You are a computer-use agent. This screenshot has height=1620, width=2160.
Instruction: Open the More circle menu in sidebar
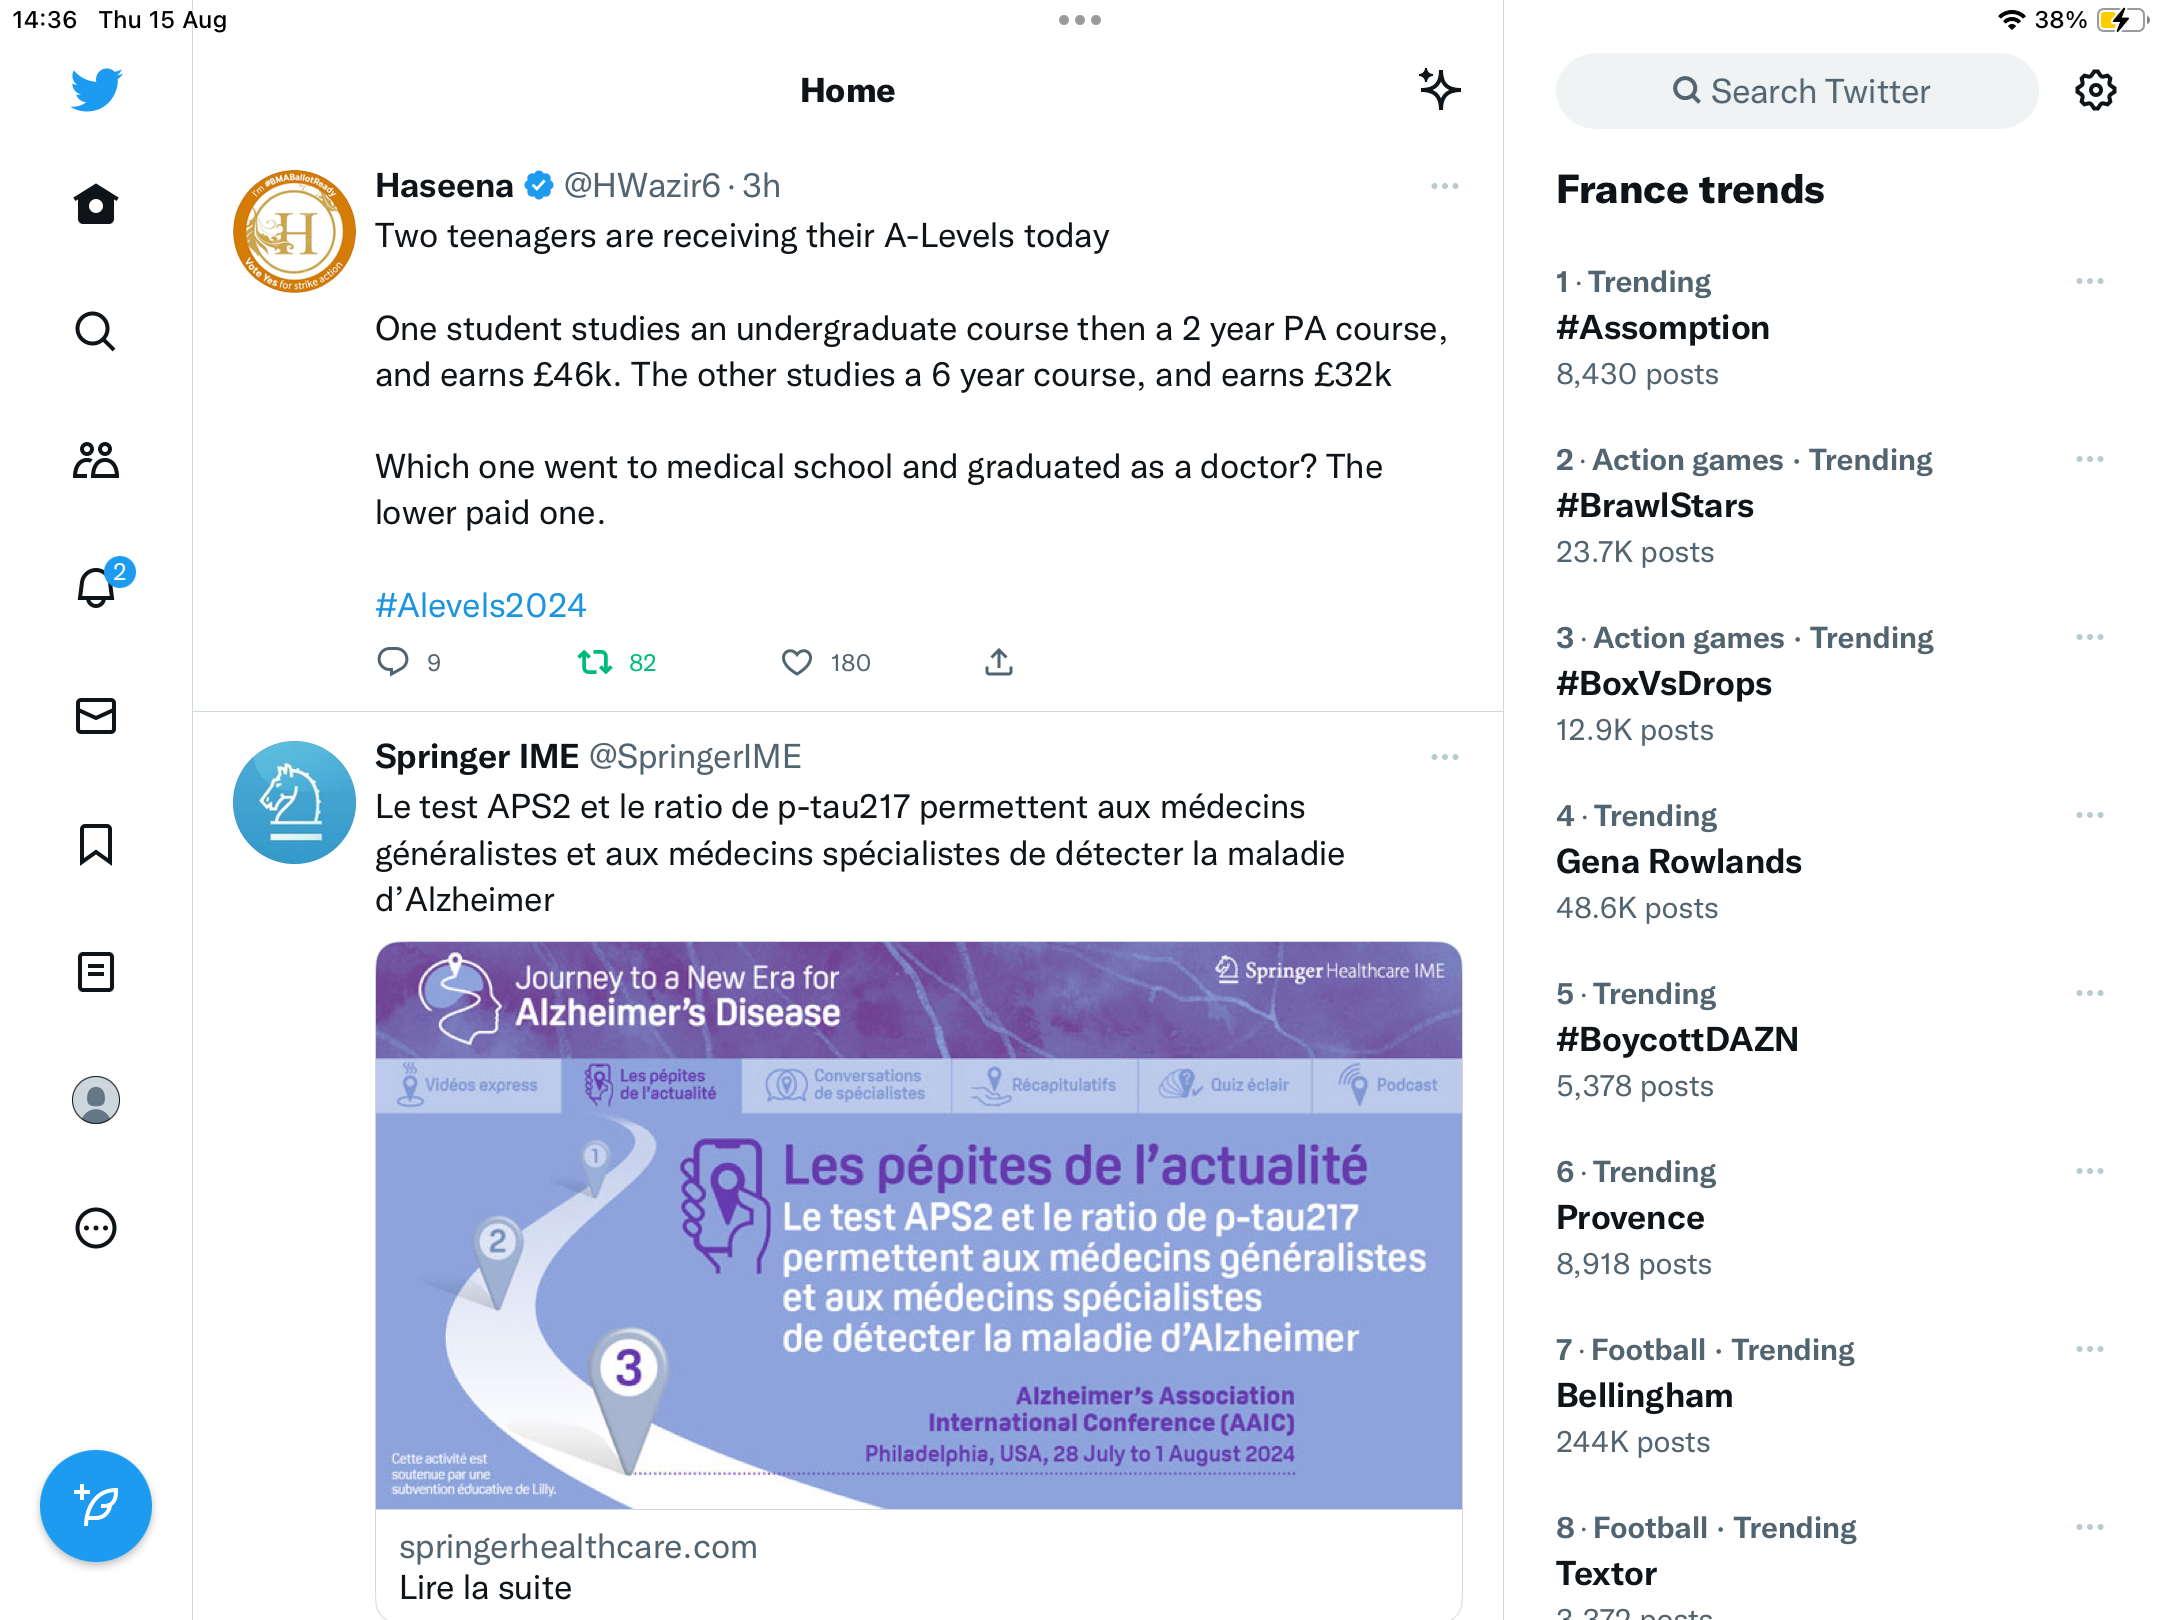96,1228
